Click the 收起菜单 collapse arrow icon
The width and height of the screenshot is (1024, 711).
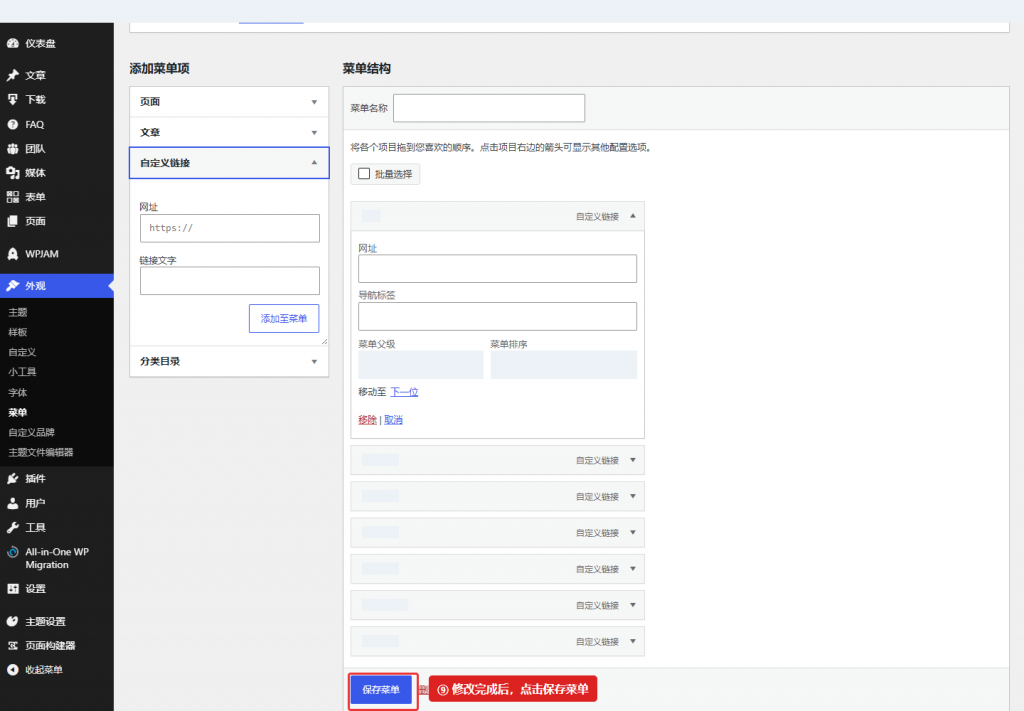point(12,669)
